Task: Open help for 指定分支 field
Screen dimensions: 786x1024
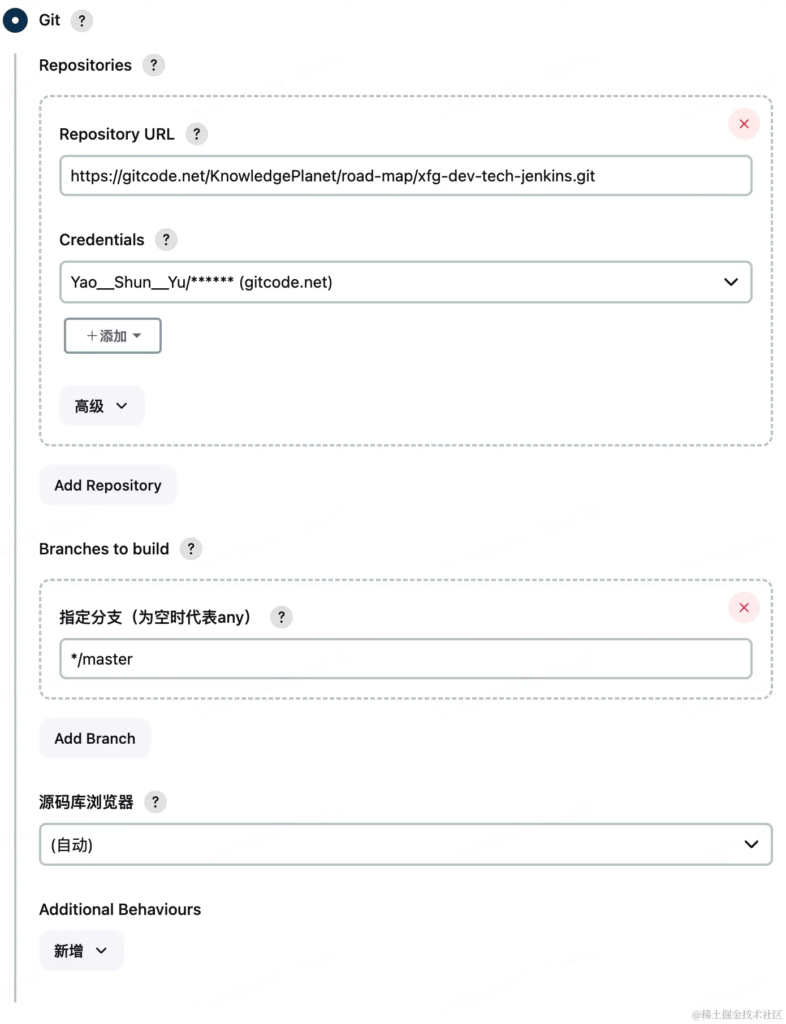Action: tap(282, 617)
